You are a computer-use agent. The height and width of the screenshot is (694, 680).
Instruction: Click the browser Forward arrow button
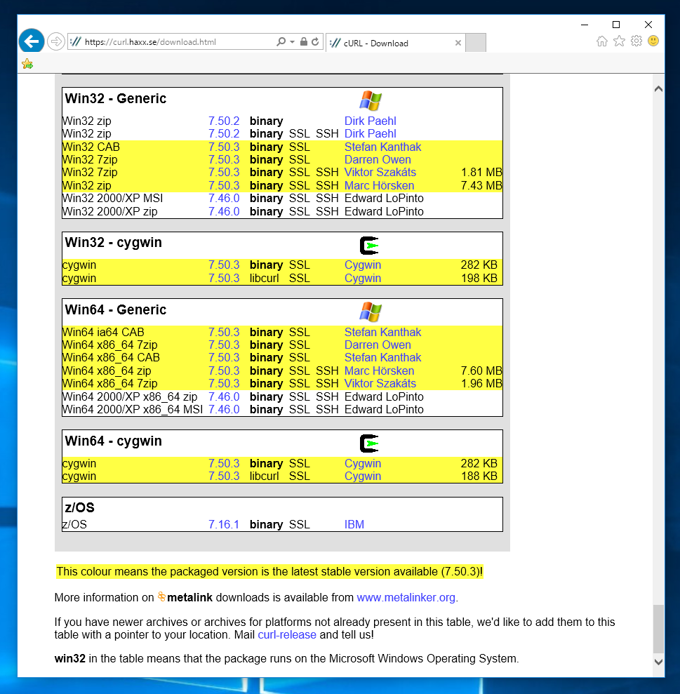tap(56, 42)
